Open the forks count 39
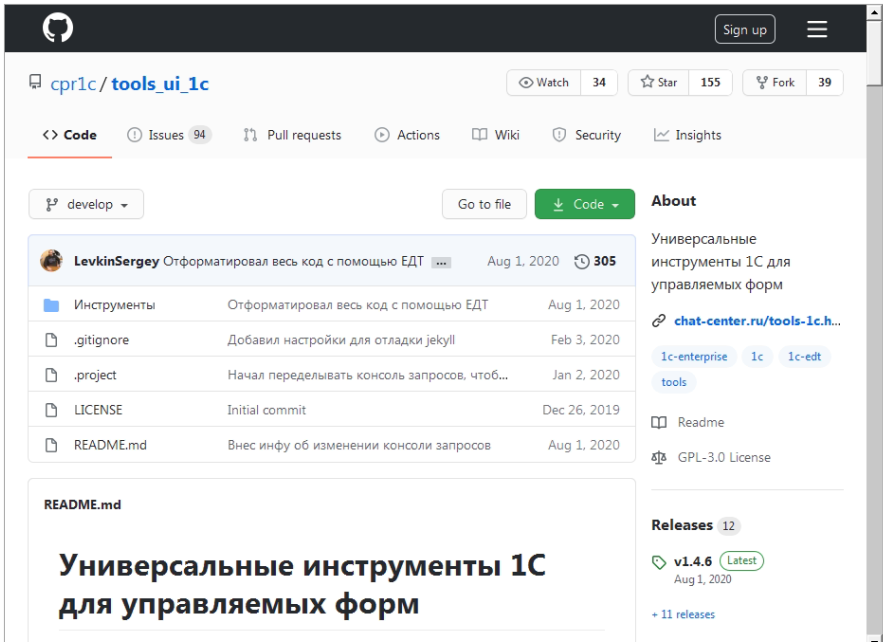Image resolution: width=883 pixels, height=642 pixels. tap(824, 83)
